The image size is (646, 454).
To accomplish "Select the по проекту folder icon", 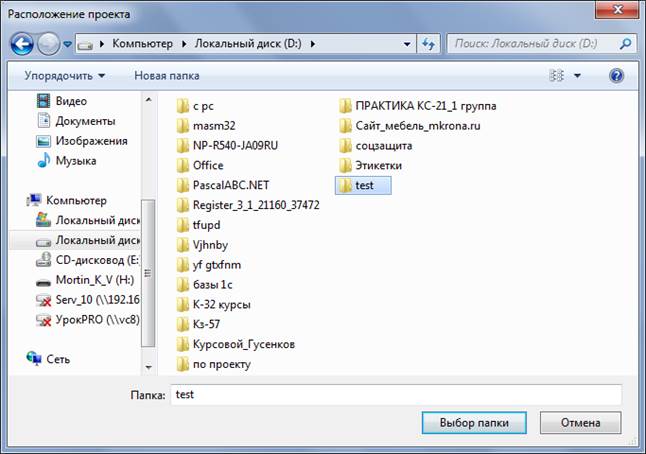I will pos(183,364).
